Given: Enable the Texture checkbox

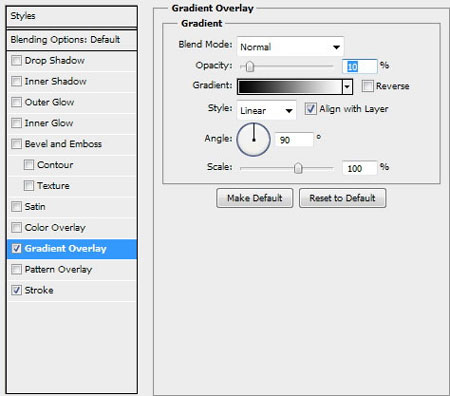Looking at the screenshot, I should (29, 186).
